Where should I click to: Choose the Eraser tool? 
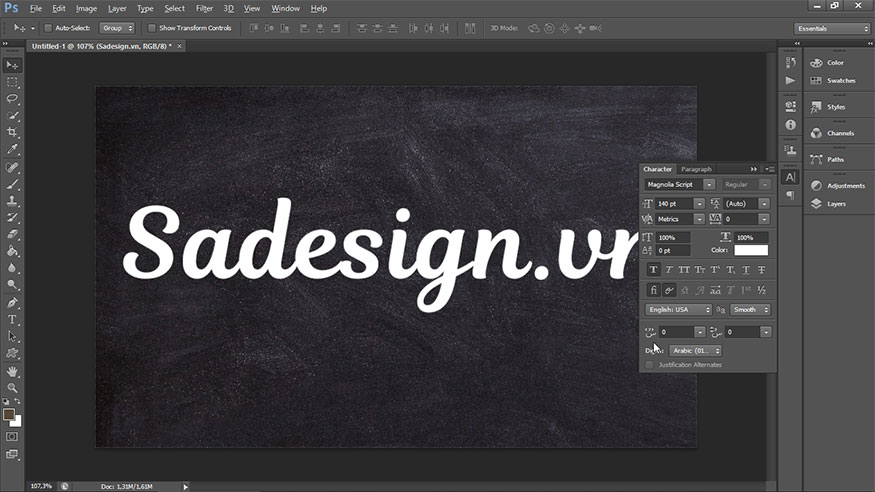12,234
